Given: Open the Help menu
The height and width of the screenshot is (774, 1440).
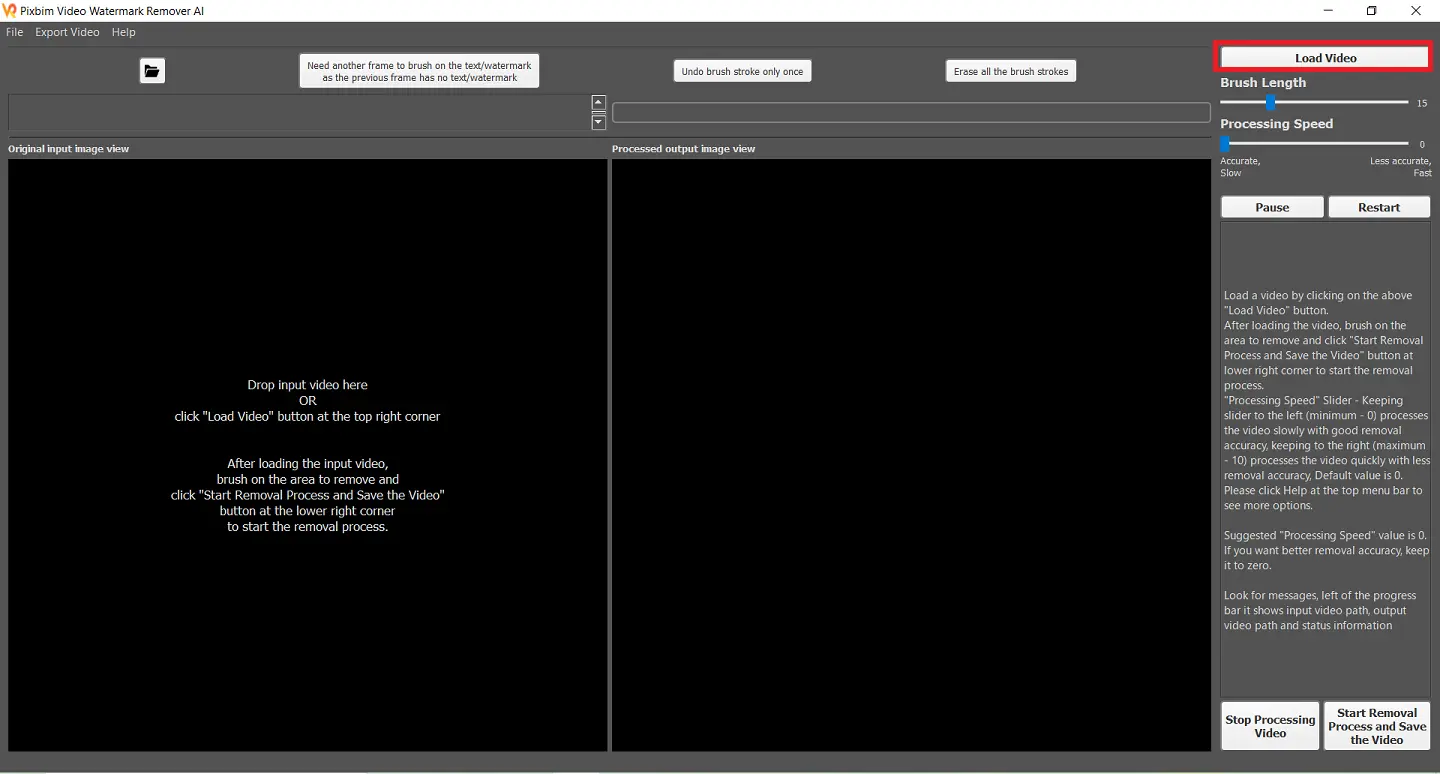Looking at the screenshot, I should click(x=123, y=32).
